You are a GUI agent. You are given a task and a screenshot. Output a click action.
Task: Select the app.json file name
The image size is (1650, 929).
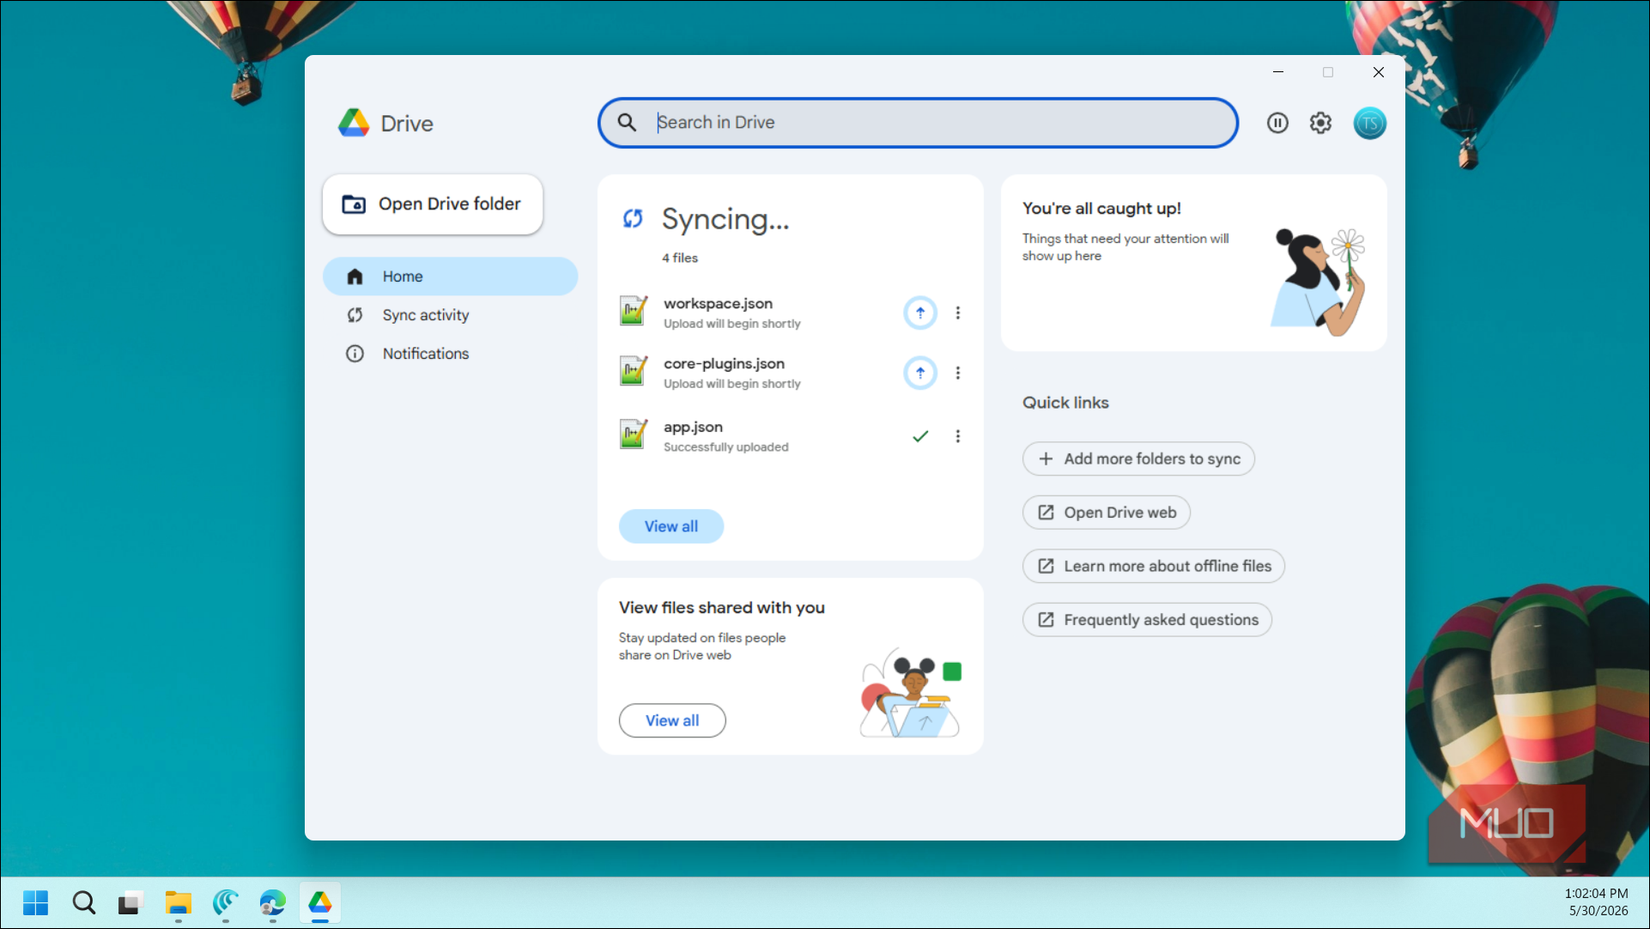pyautogui.click(x=693, y=427)
